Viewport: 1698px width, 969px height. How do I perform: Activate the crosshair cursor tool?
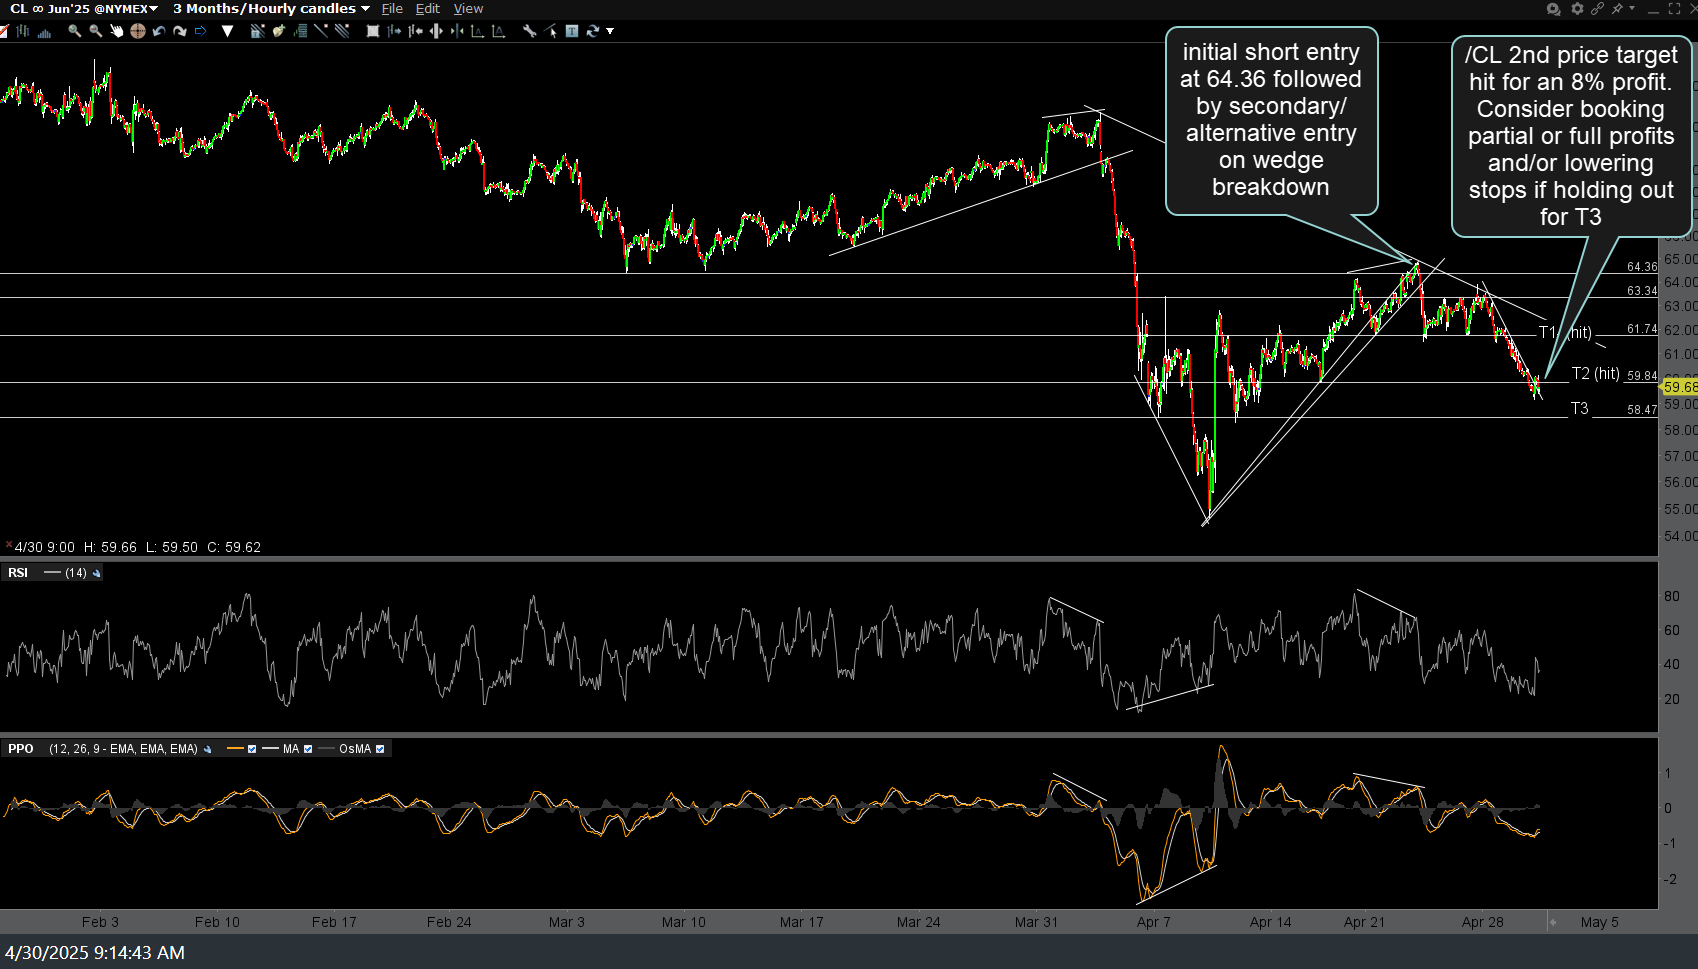pyautogui.click(x=138, y=31)
